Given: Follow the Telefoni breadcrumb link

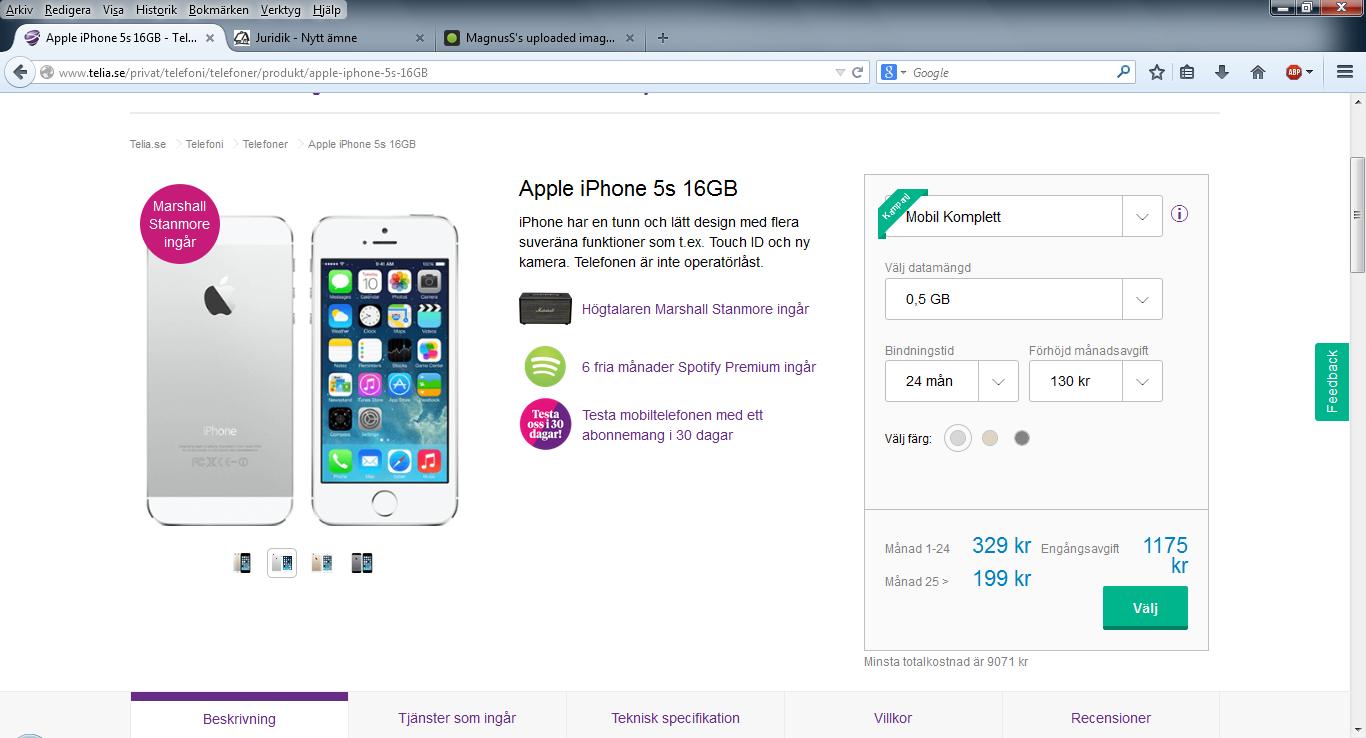Looking at the screenshot, I should (204, 144).
